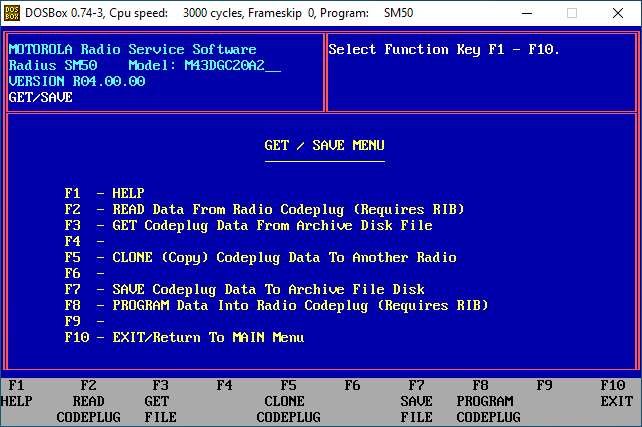
Task: Select menu line 'F1 - HELP'
Action: coord(104,193)
